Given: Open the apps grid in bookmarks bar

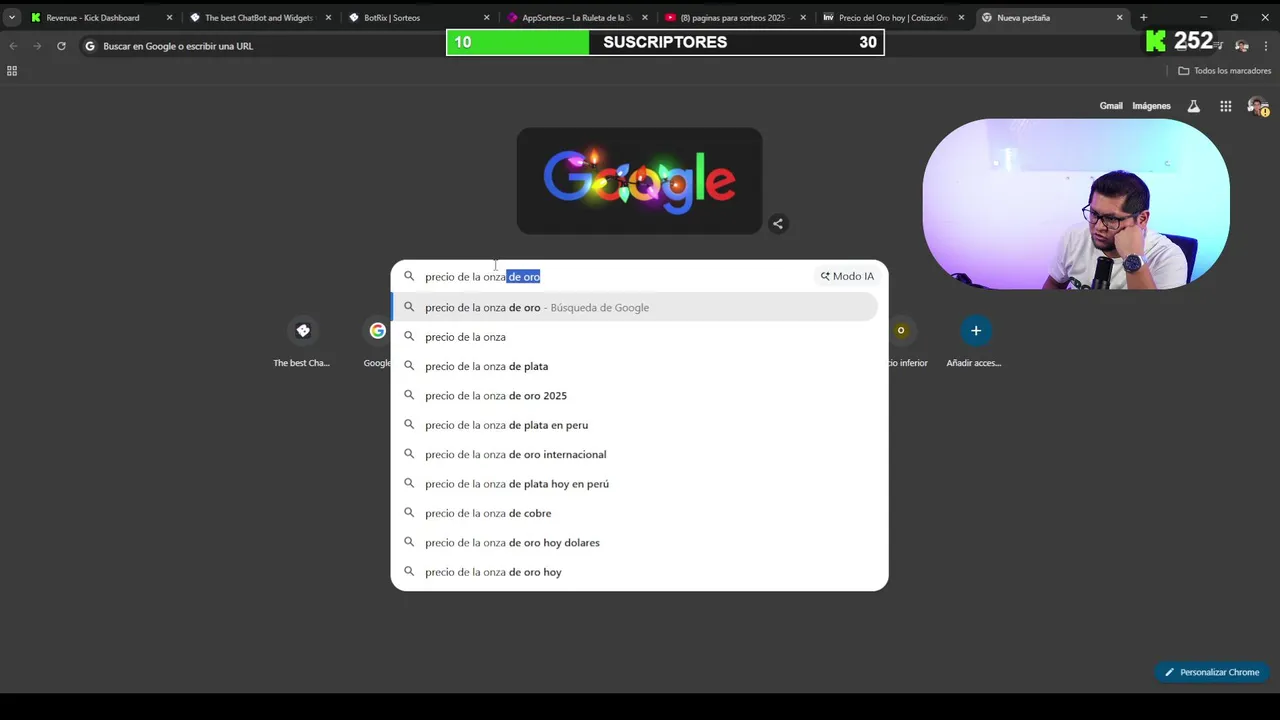Looking at the screenshot, I should coord(12,71).
